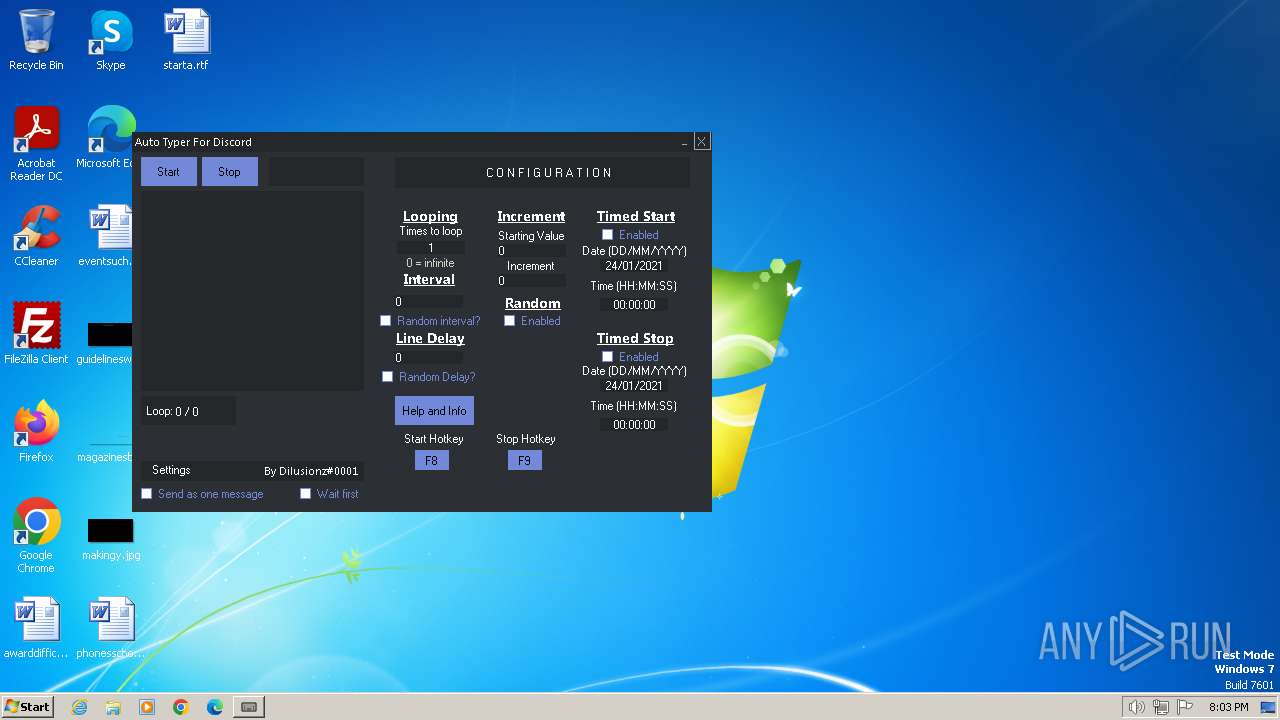Click the Settings label
This screenshot has width=1280, height=720.
coord(171,470)
